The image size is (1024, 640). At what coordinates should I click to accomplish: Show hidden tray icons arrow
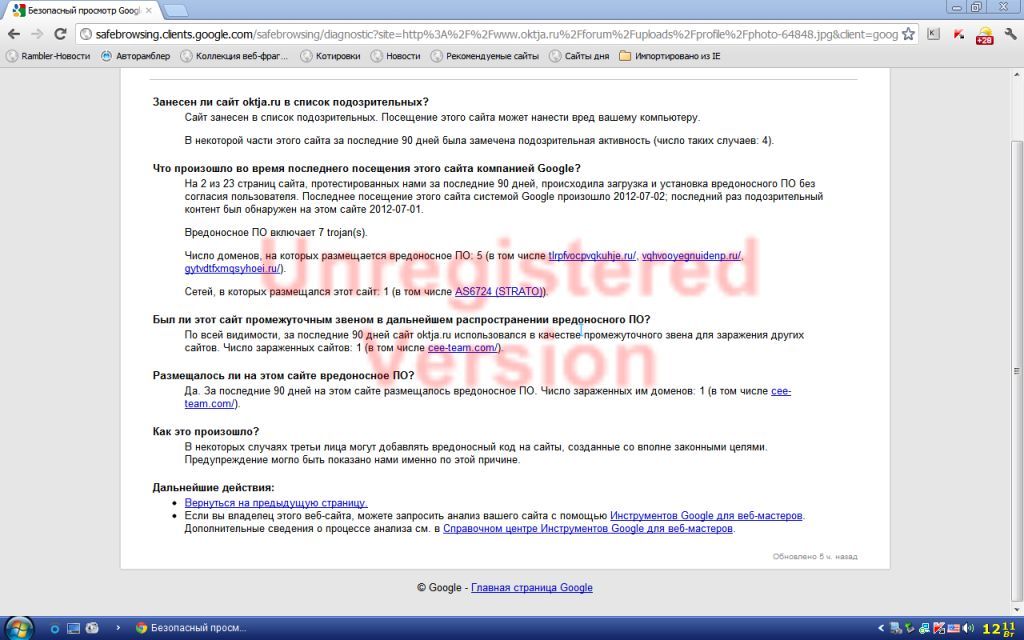click(x=881, y=628)
